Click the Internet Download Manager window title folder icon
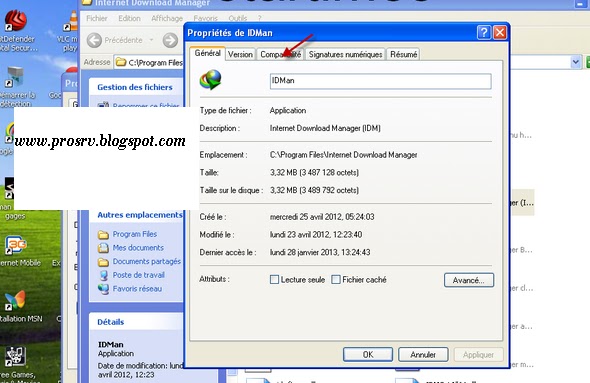This screenshot has height=383, width=590. click(87, 2)
